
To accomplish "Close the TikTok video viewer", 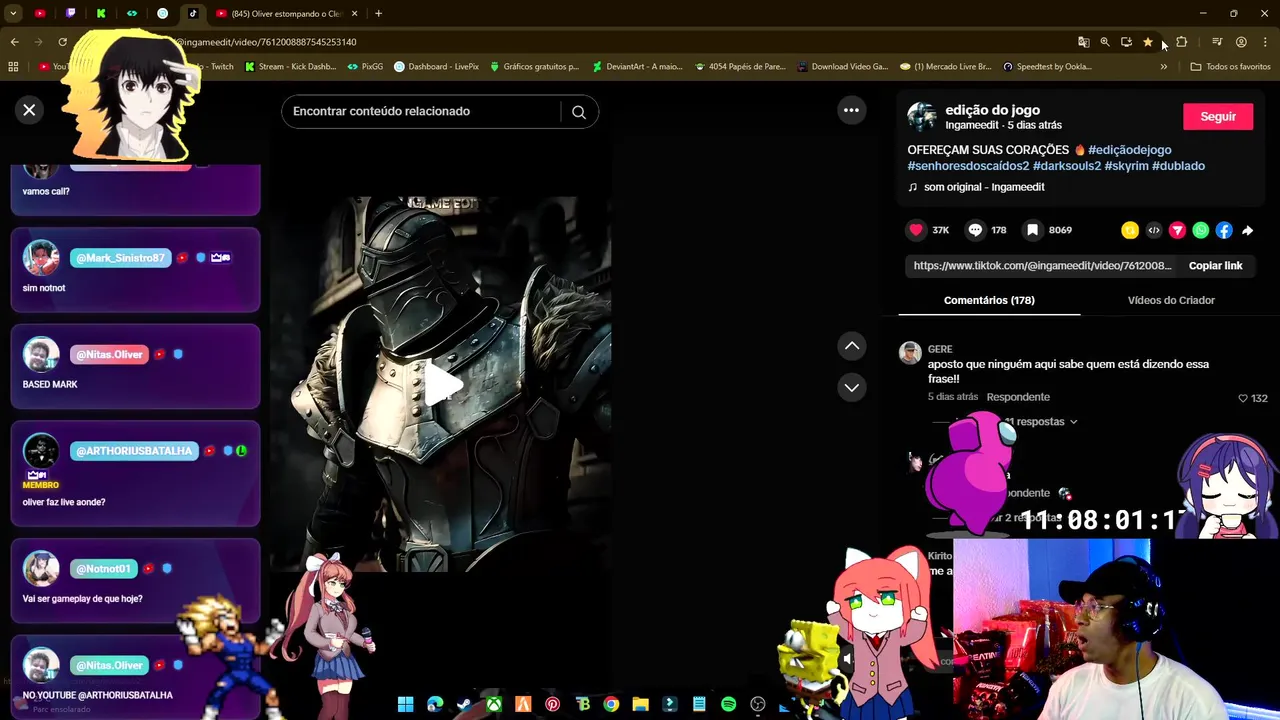I will point(29,110).
